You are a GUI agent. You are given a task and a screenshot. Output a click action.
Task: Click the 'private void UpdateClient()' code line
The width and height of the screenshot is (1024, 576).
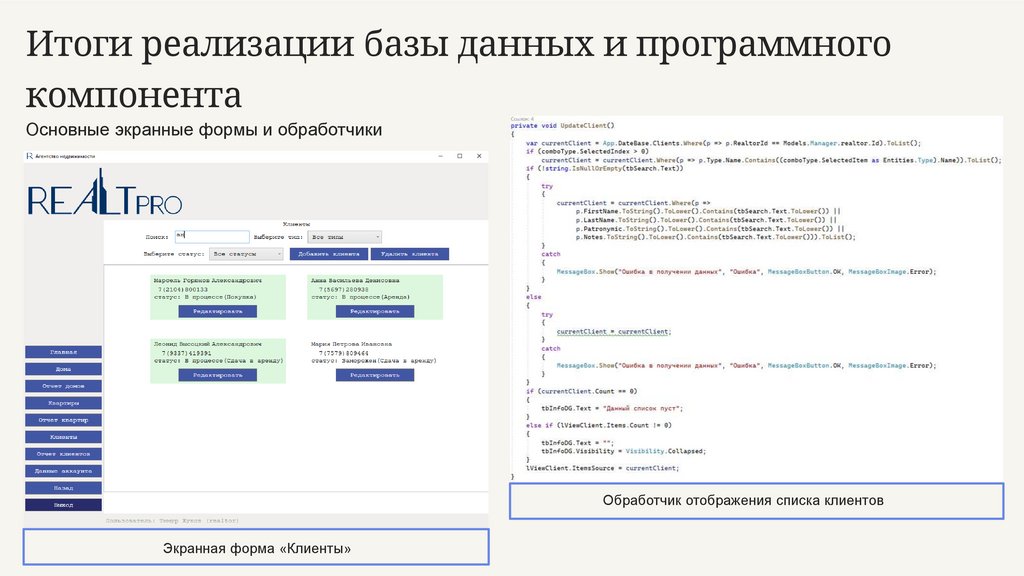[562, 125]
